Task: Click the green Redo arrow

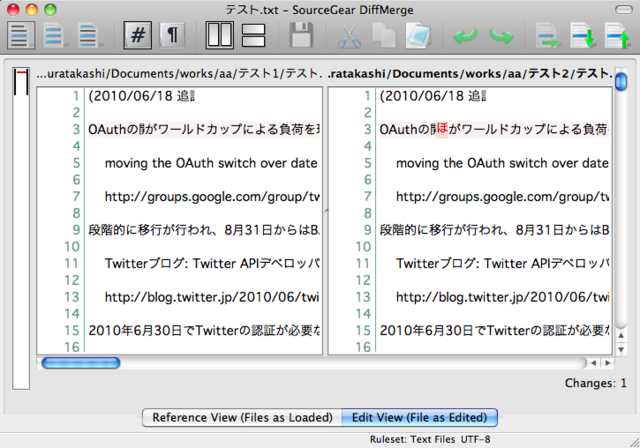Action: pos(501,36)
